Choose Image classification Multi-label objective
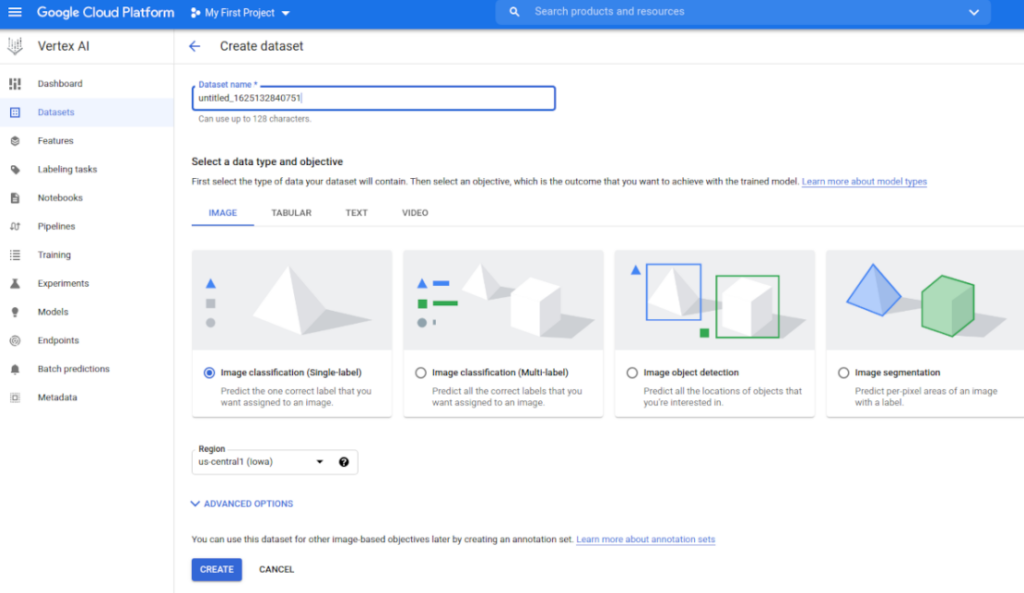Screen dimensions: 1024x593 [420, 372]
